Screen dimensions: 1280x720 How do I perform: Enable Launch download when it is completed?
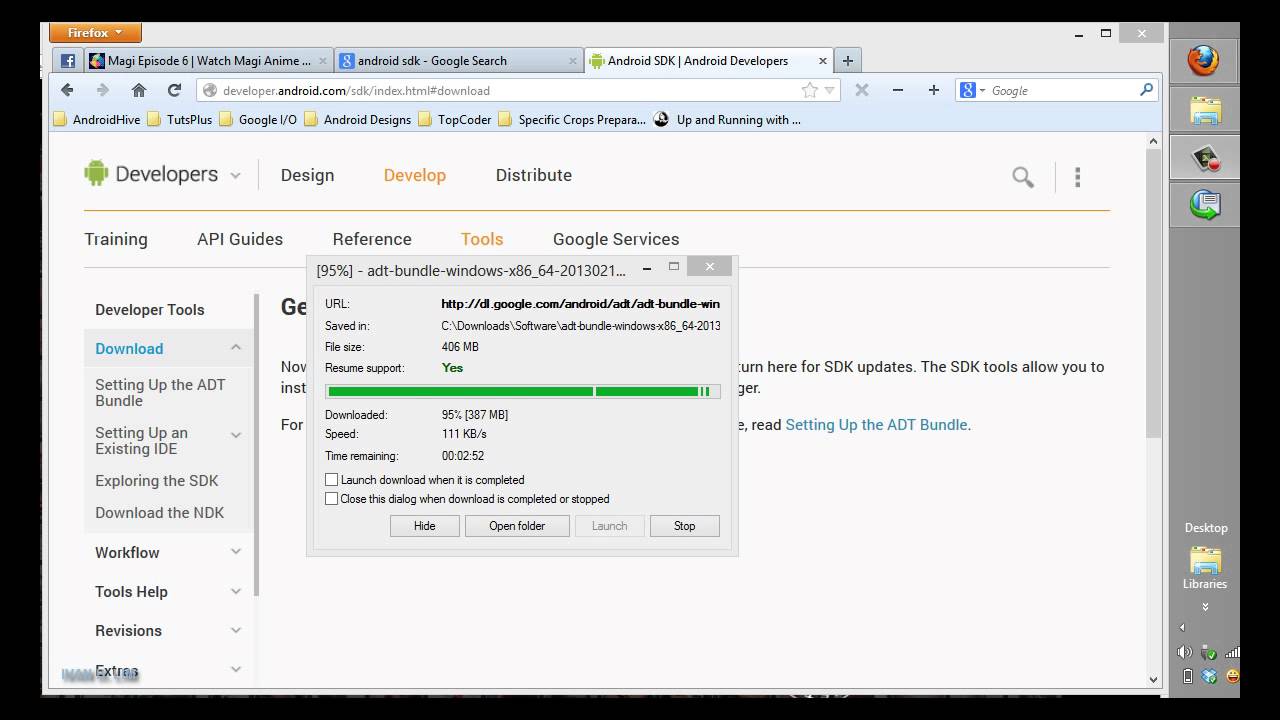click(x=332, y=480)
